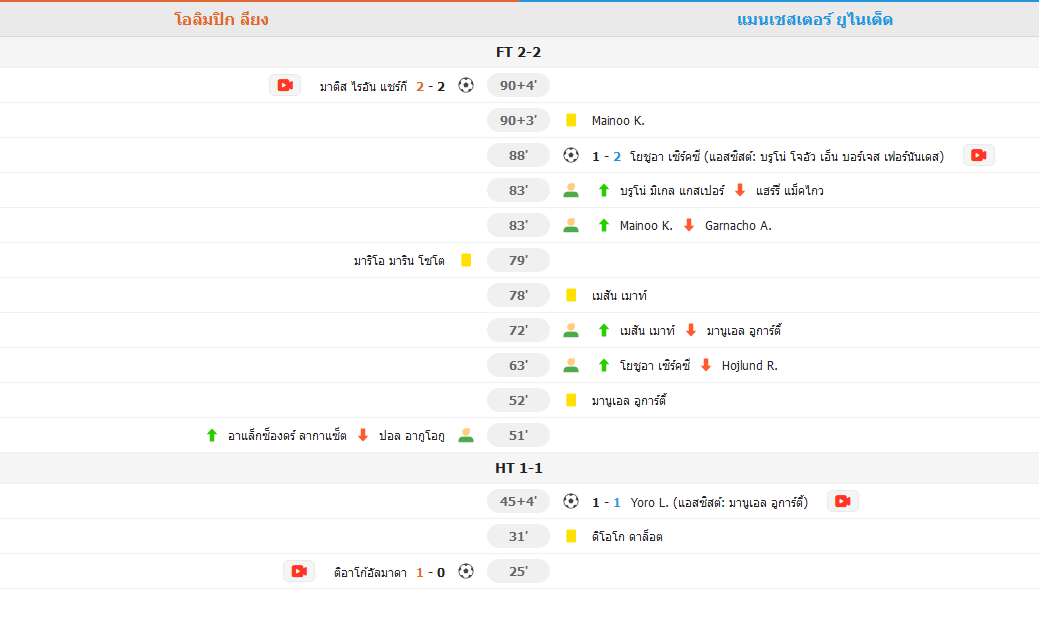Click มาริโอ มาริน โซโต in the 79' row
This screenshot has height=627, width=1044.
399,261
